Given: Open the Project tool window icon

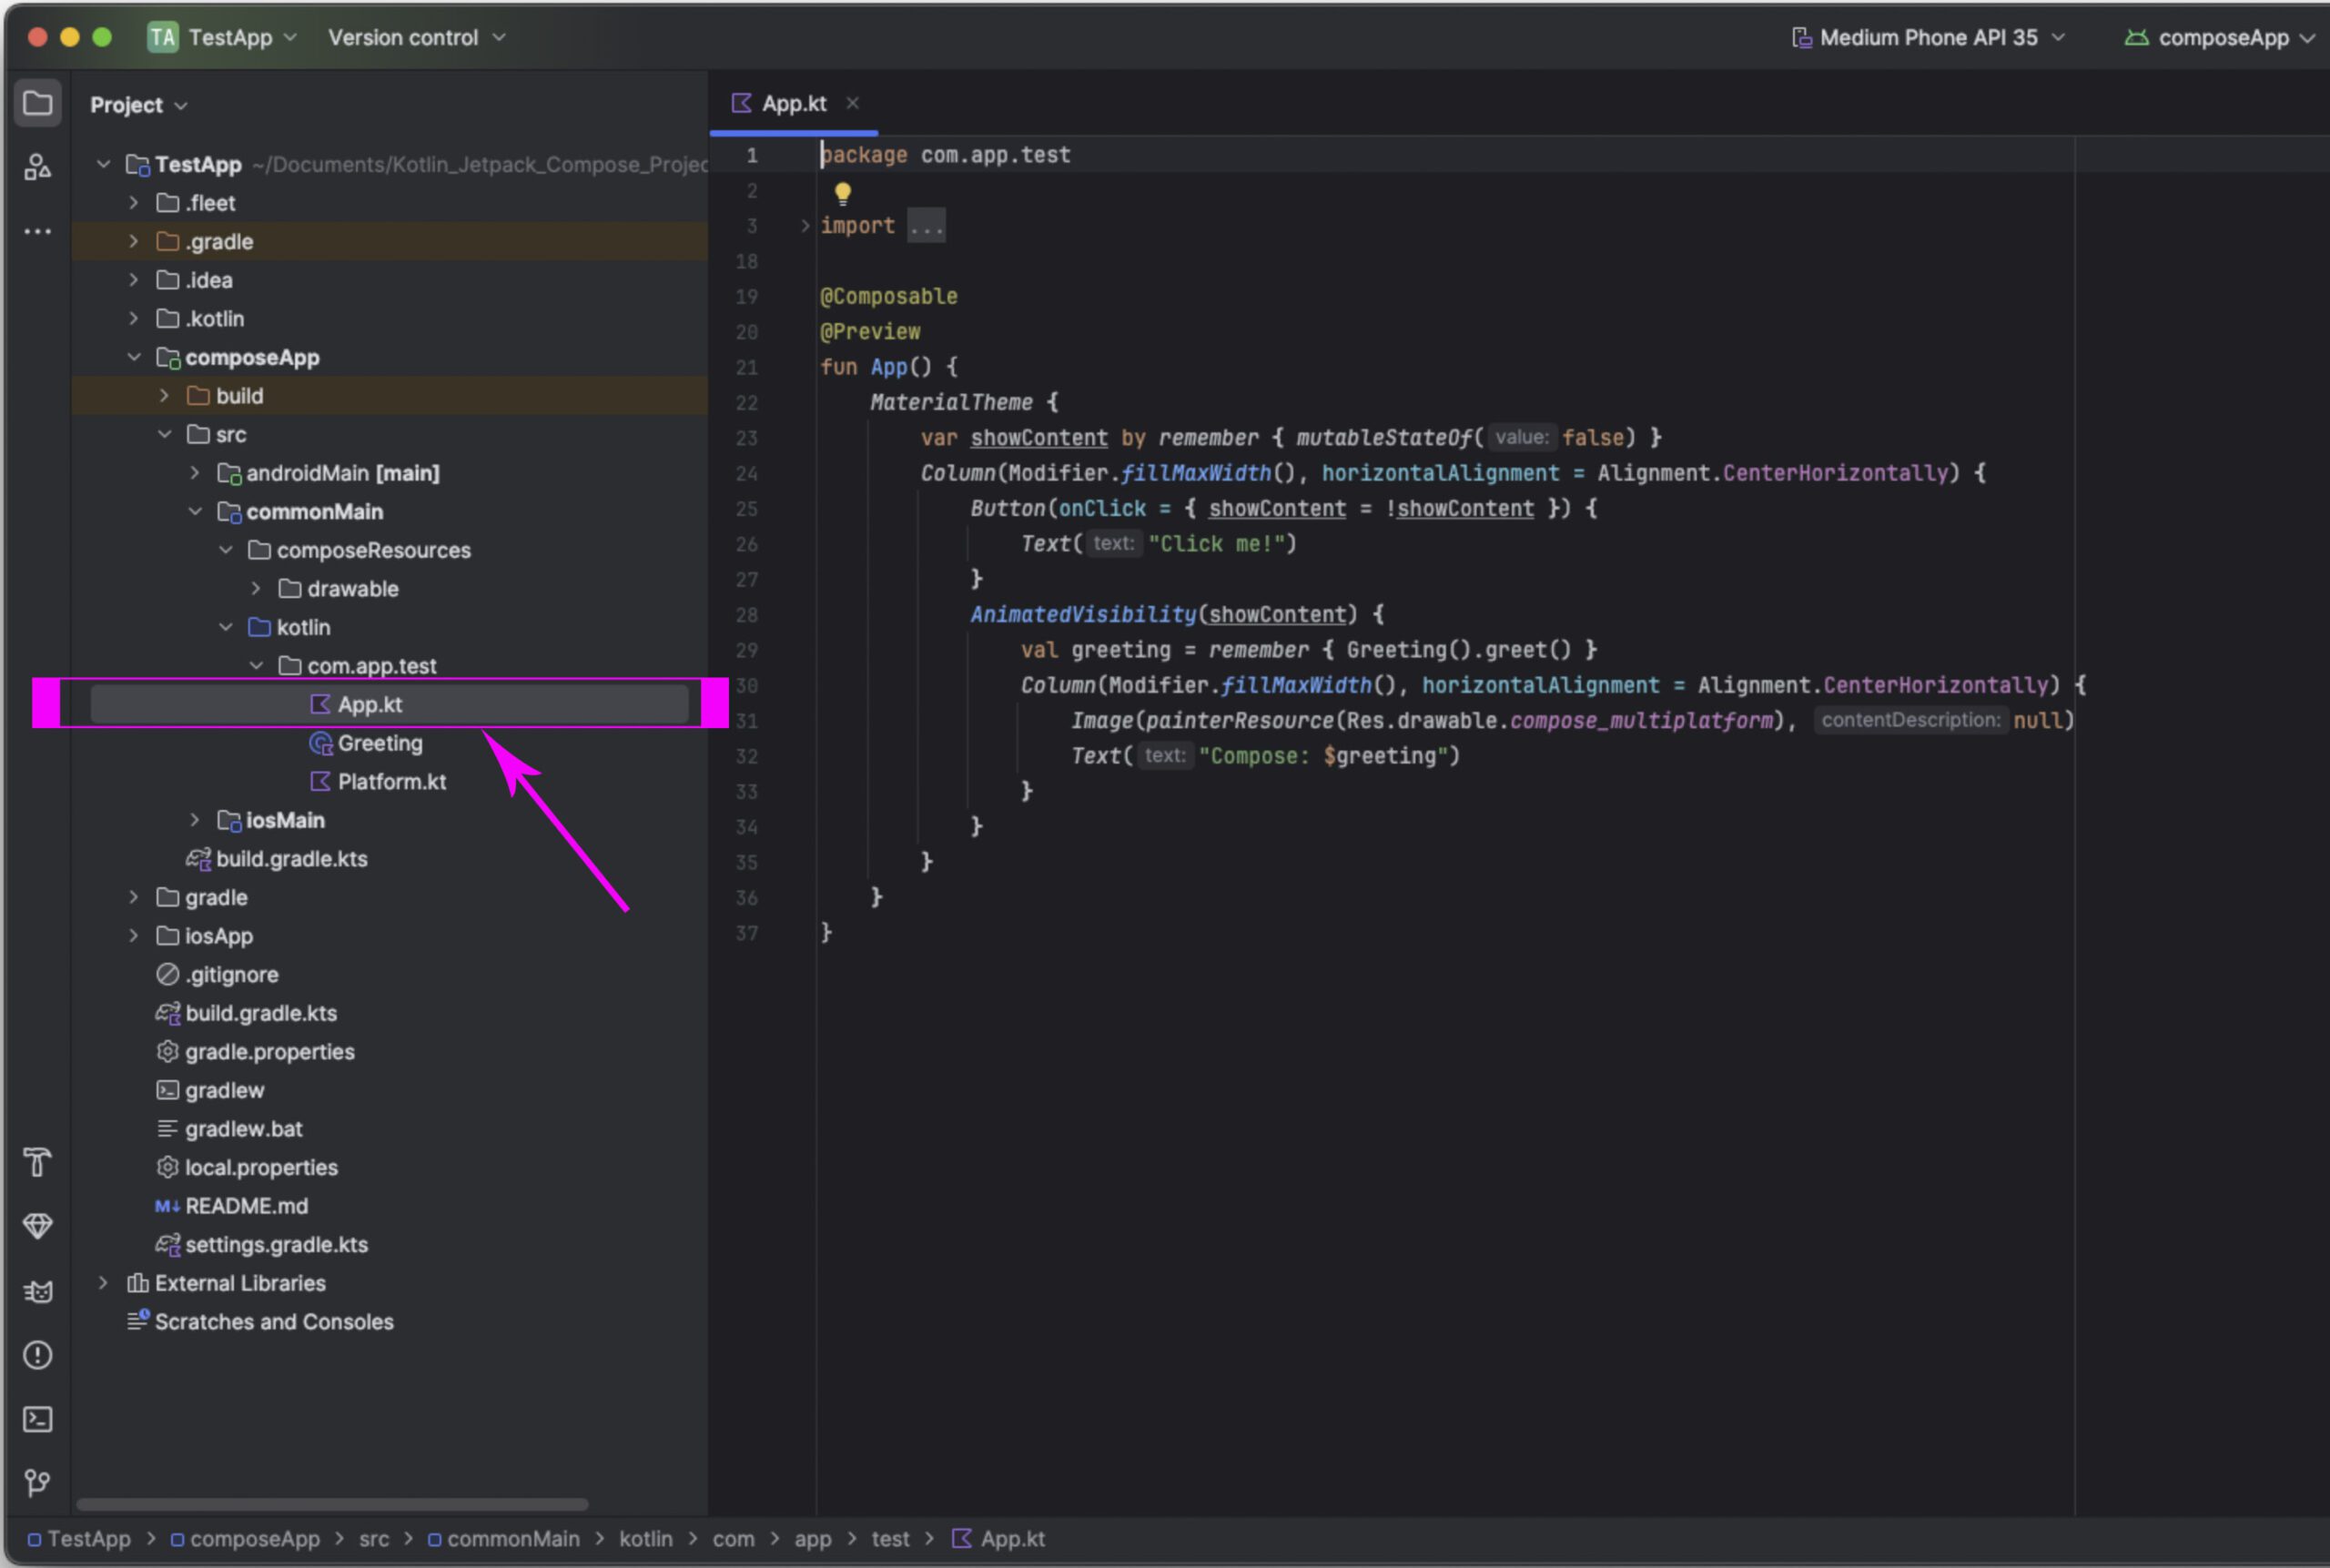Looking at the screenshot, I should click(x=38, y=103).
